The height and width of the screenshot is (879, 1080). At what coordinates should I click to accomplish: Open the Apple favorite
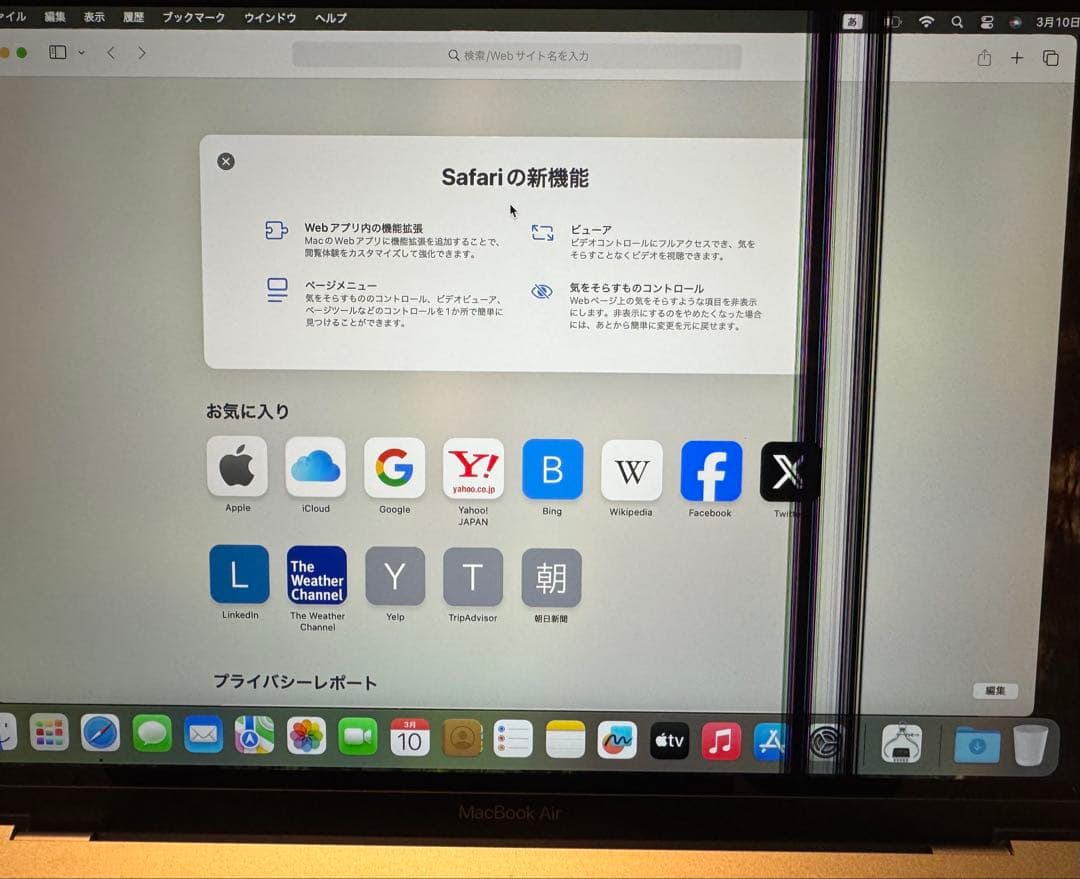pos(237,475)
